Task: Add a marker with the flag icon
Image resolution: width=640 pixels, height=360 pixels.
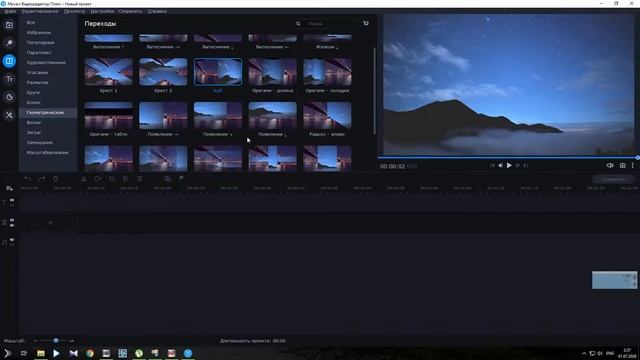Action: 181,179
